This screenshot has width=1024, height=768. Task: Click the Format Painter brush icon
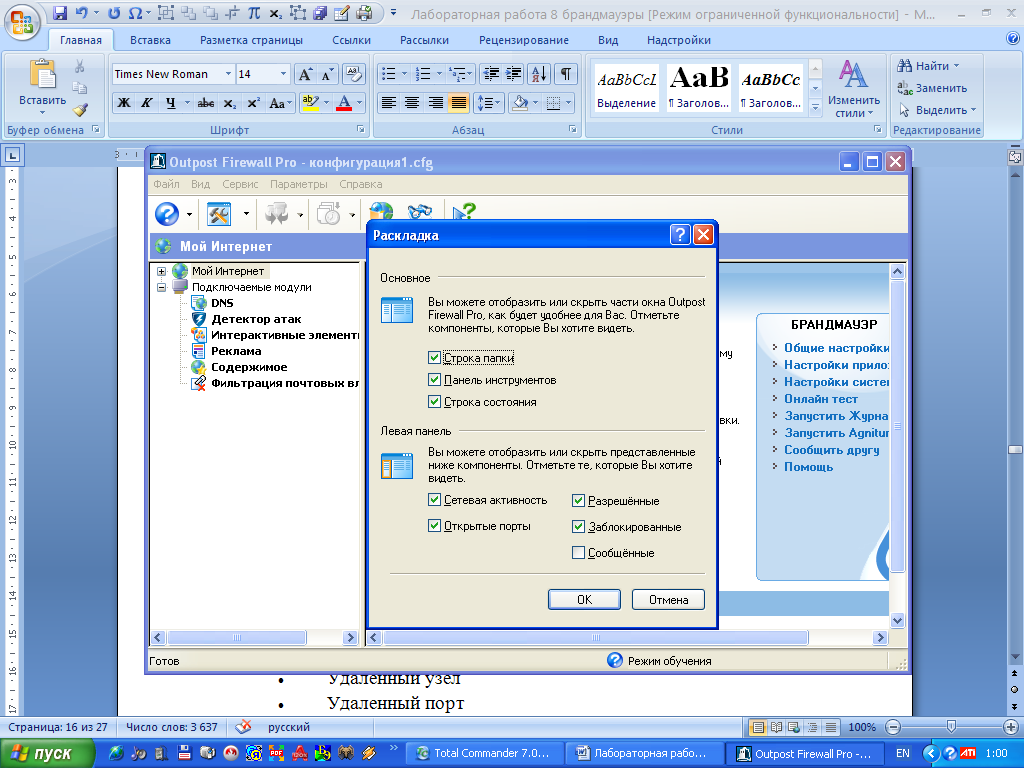(x=80, y=110)
